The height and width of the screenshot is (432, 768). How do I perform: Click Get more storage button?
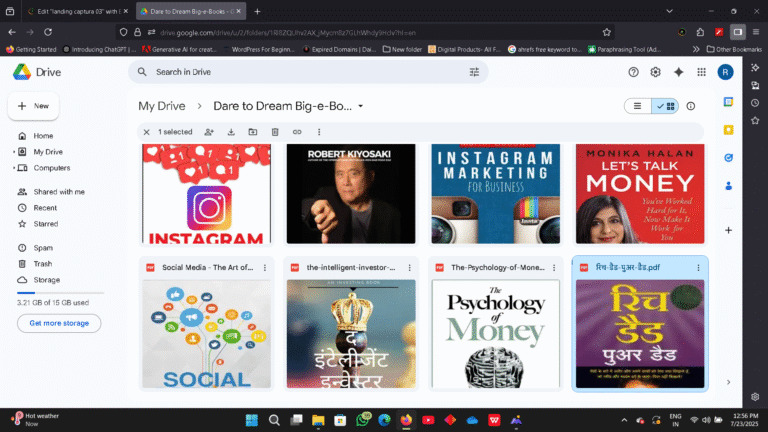coord(59,323)
